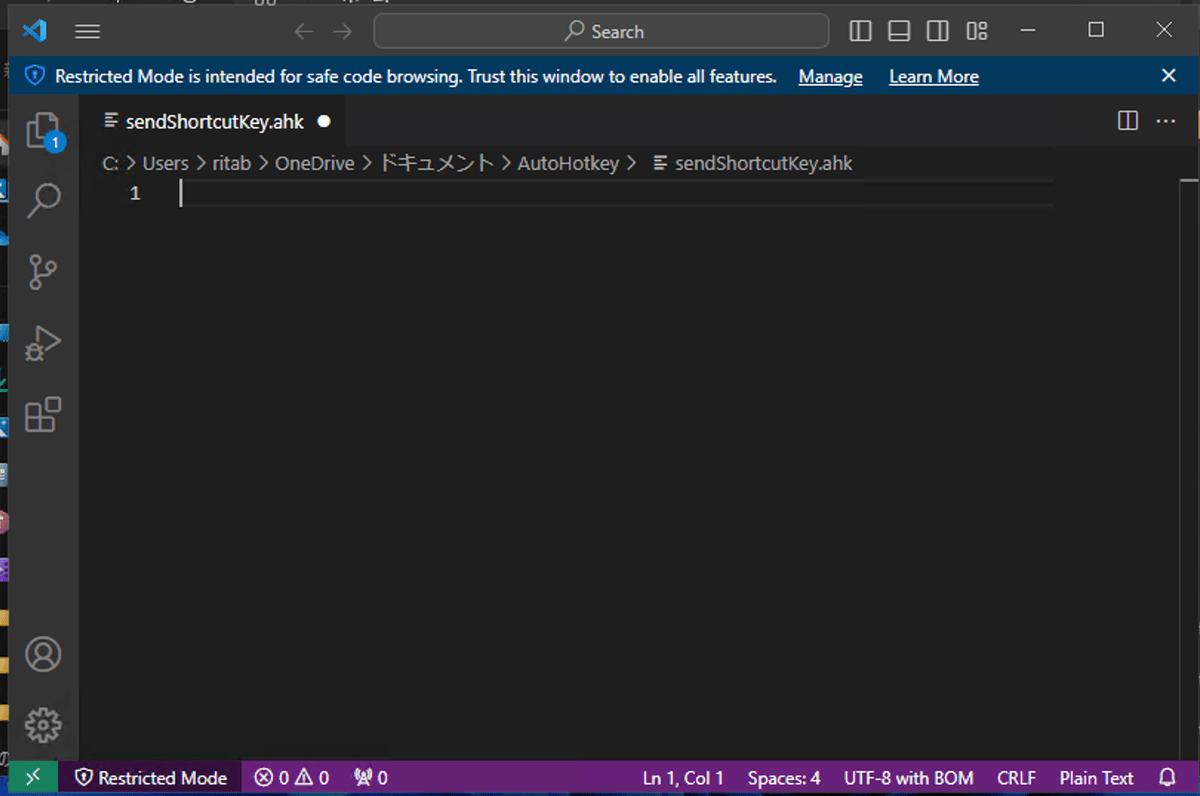This screenshot has width=1200, height=796.
Task: Open the Run and Debug view
Action: point(43,343)
